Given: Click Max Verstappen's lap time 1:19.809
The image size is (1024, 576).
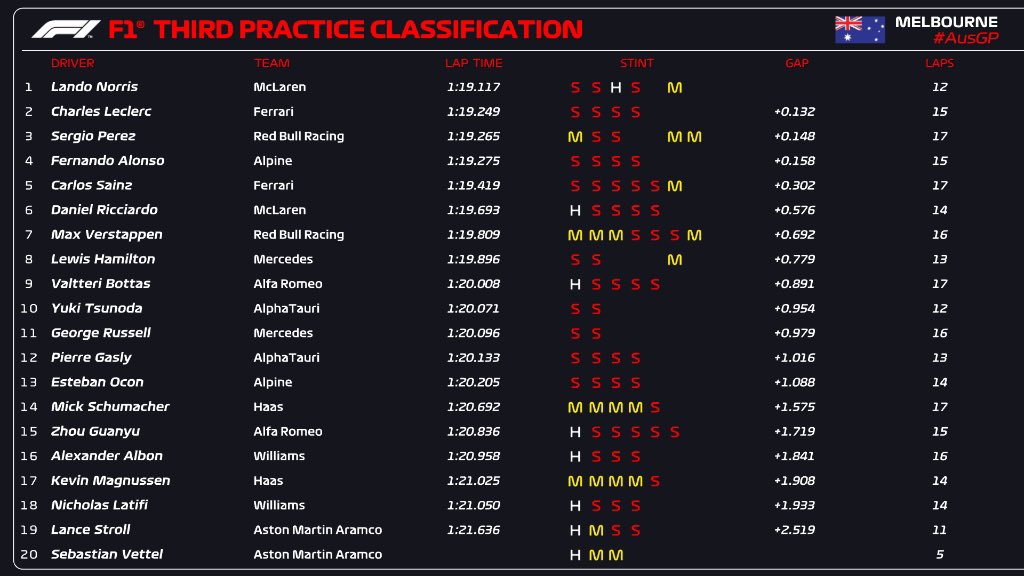Looking at the screenshot, I should click(x=473, y=235).
